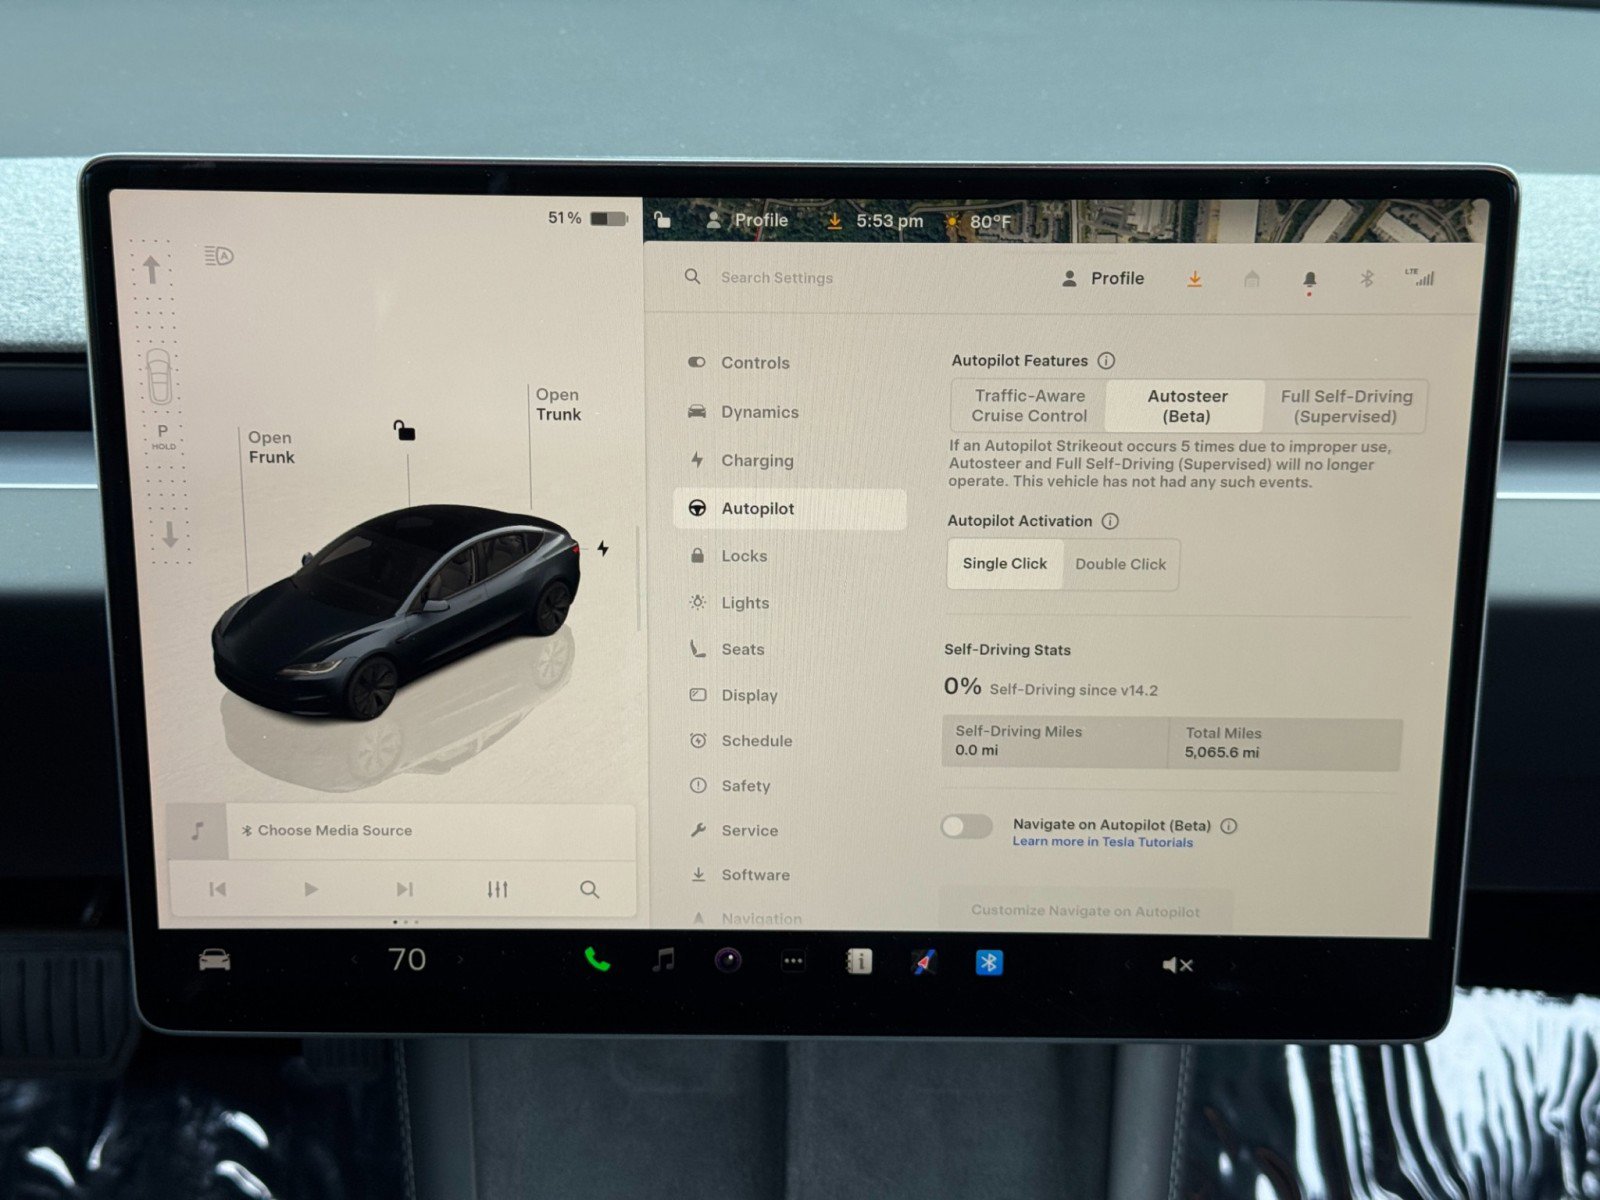Enable Navigate on Autopilot (Beta)
1600x1200 pixels.
pos(965,826)
